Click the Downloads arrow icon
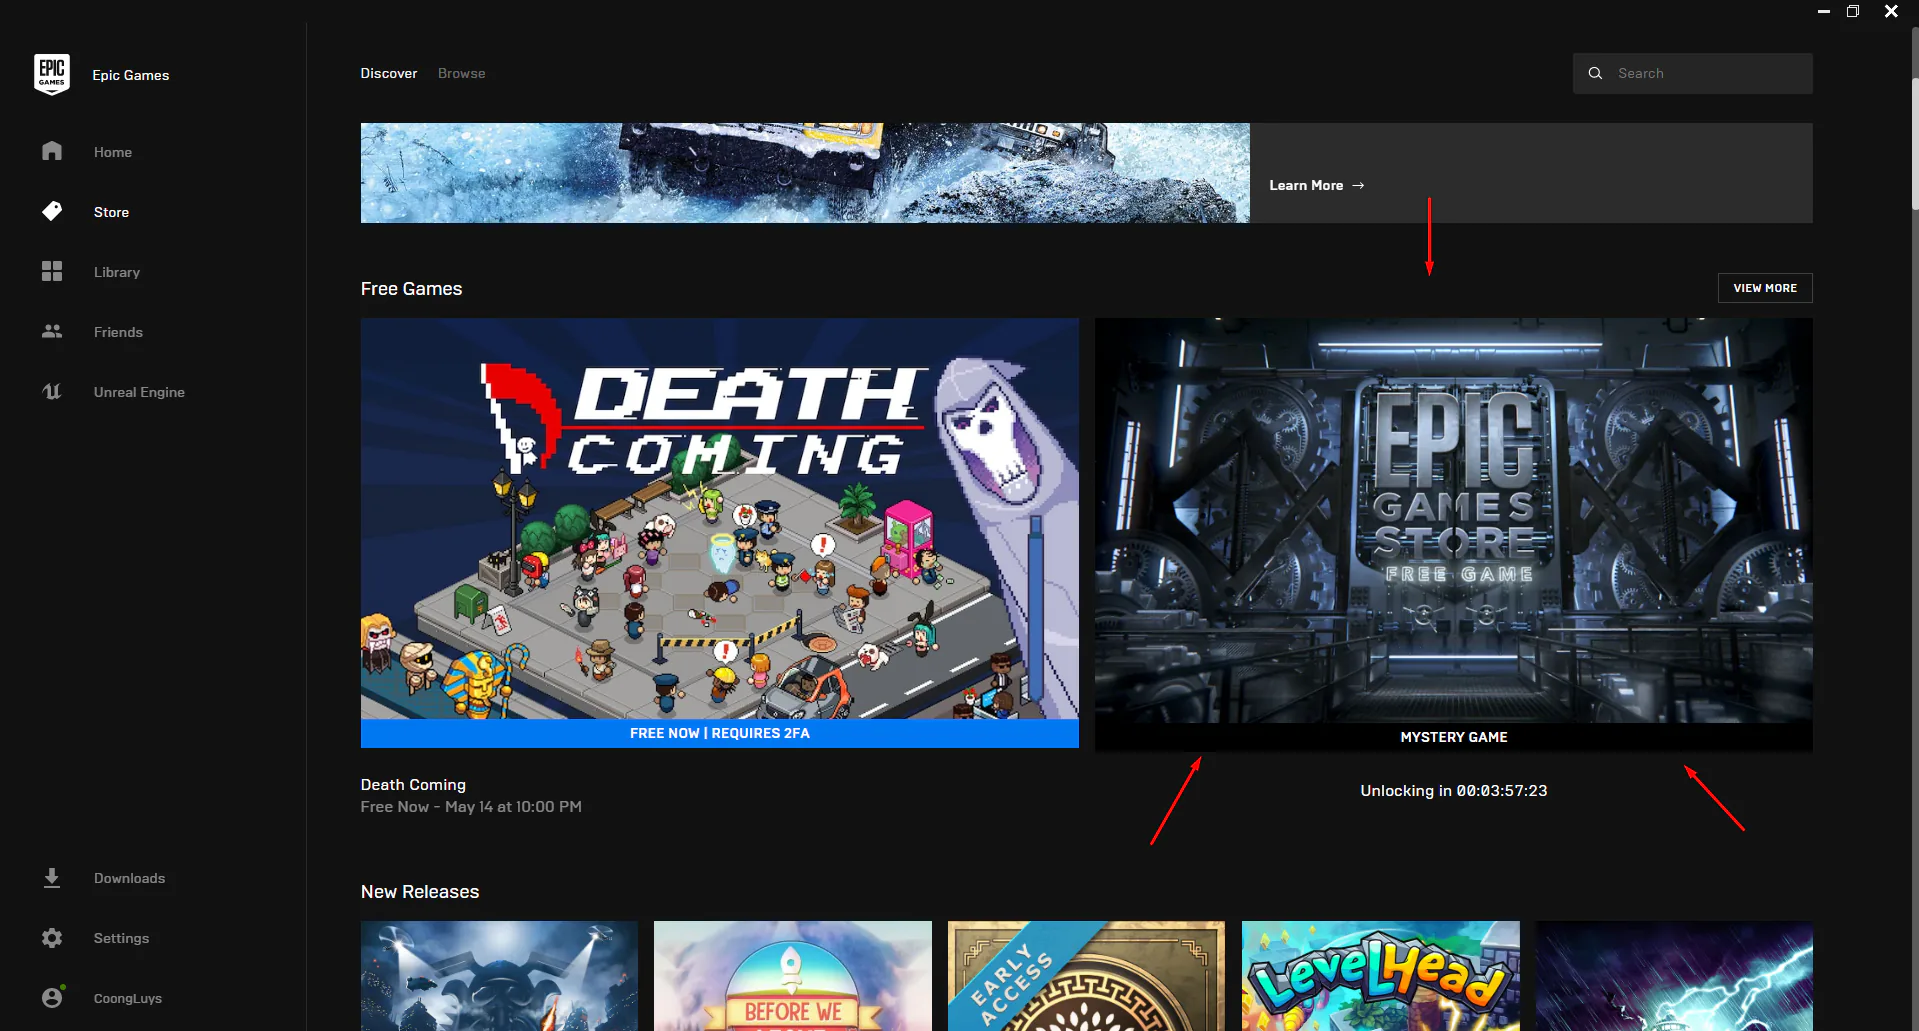1919x1031 pixels. [52, 878]
